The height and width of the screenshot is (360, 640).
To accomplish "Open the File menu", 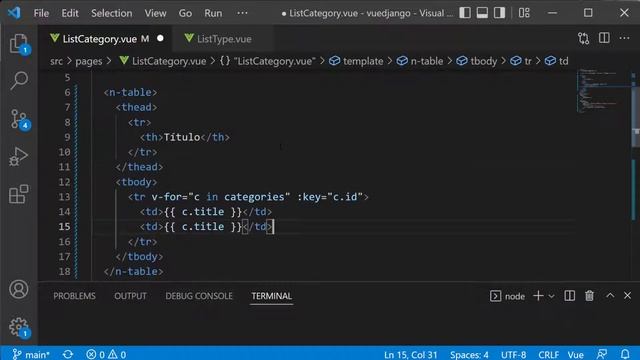I will [41, 13].
